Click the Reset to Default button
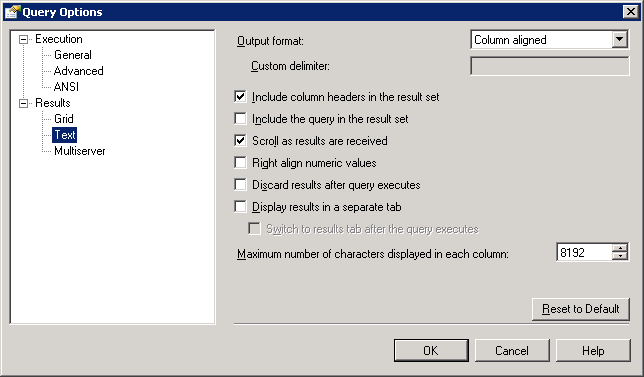The image size is (644, 377). tap(580, 309)
